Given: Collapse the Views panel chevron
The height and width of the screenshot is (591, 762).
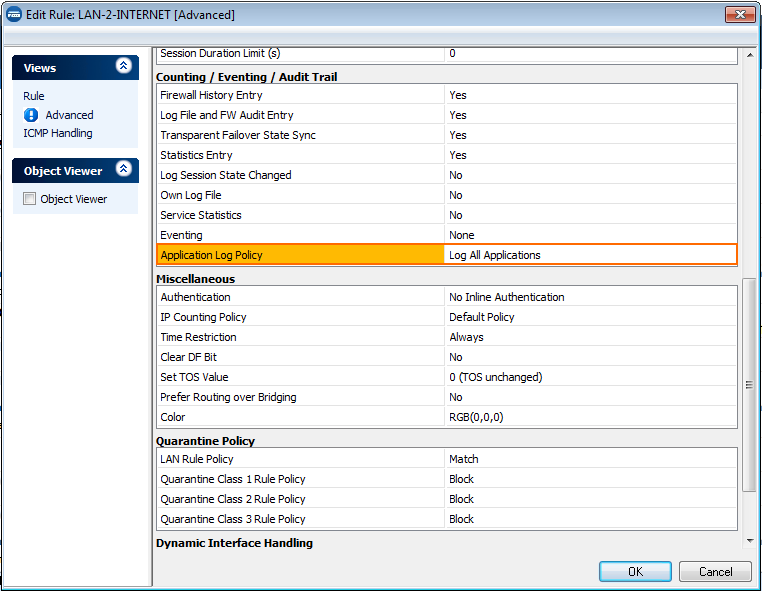Looking at the screenshot, I should pyautogui.click(x=124, y=66).
